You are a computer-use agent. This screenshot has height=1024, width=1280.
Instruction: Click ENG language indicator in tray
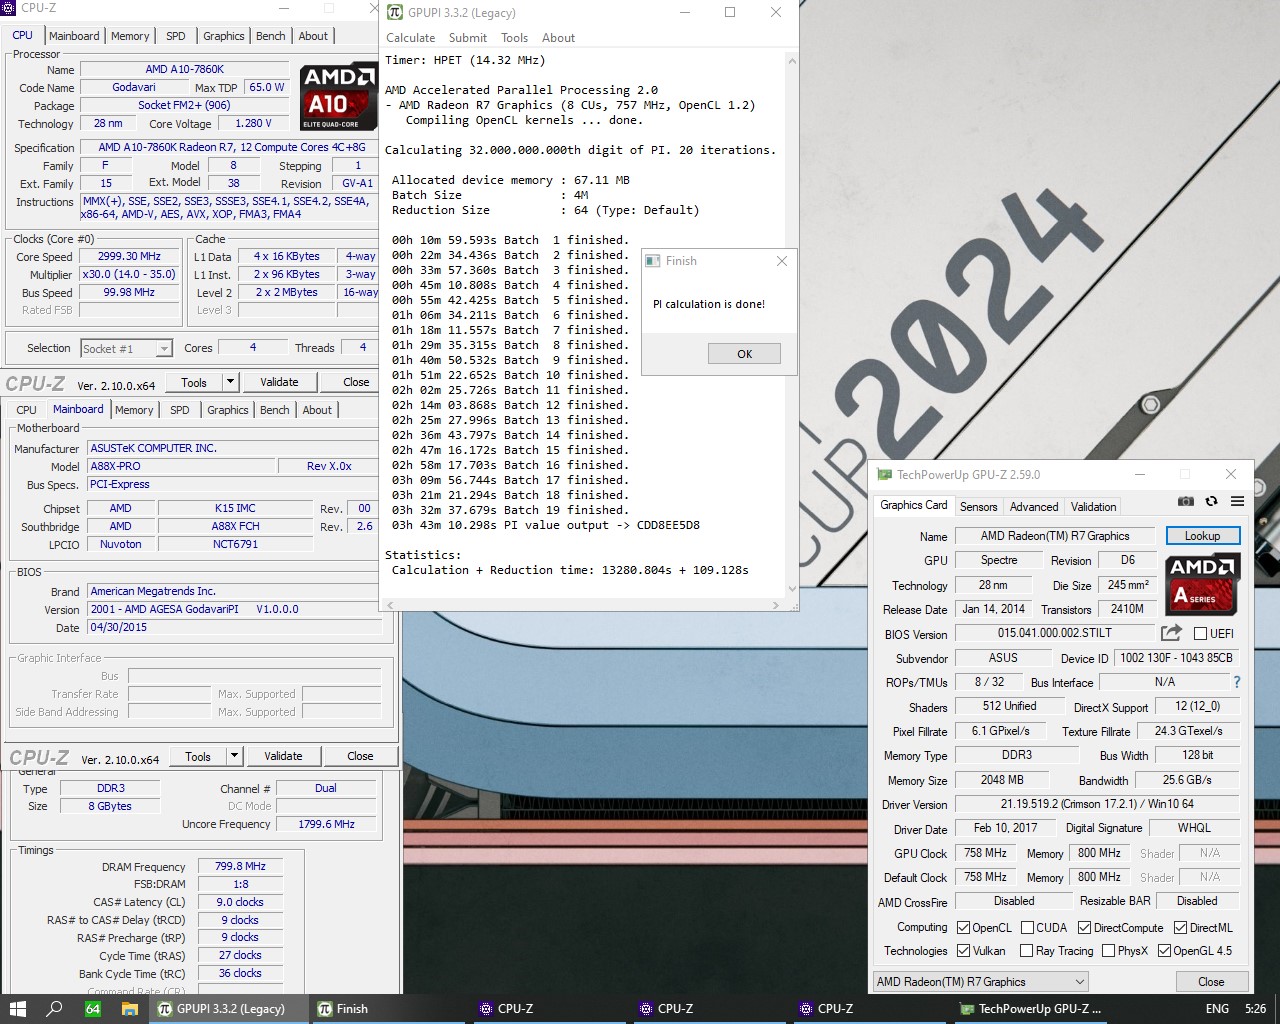pyautogui.click(x=1217, y=1009)
